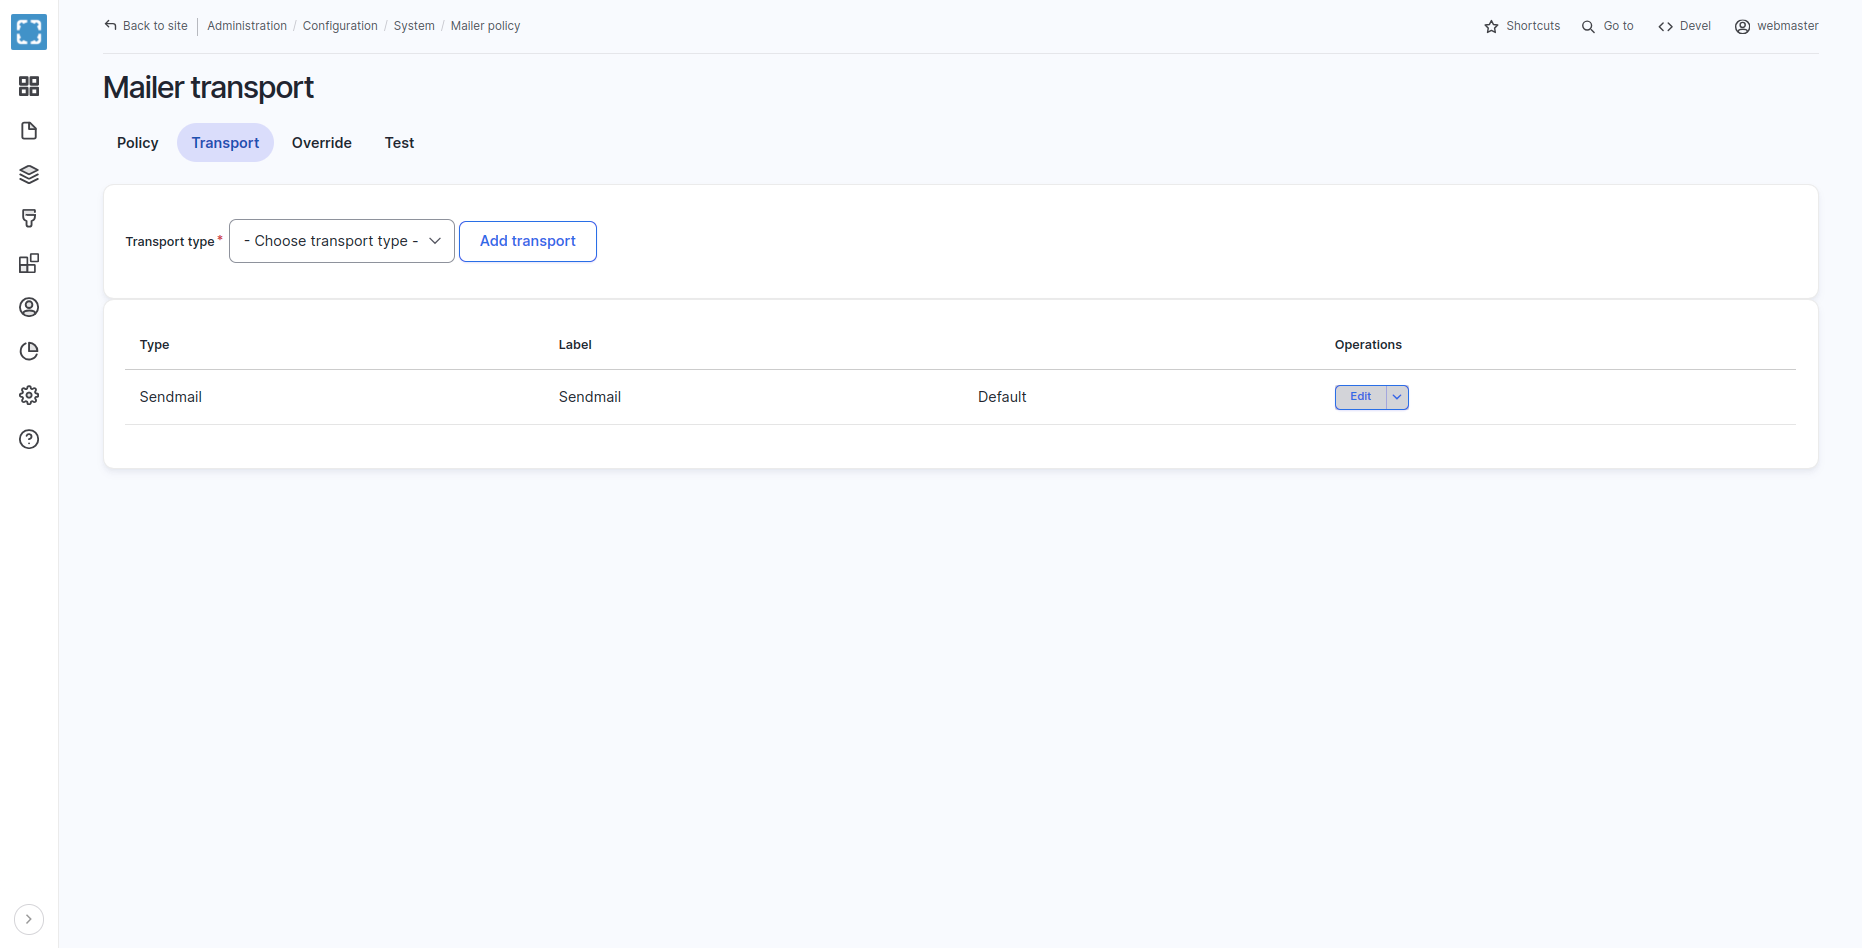This screenshot has height=948, width=1862.
Task: Open the People user icon in sidebar
Action: pos(29,307)
